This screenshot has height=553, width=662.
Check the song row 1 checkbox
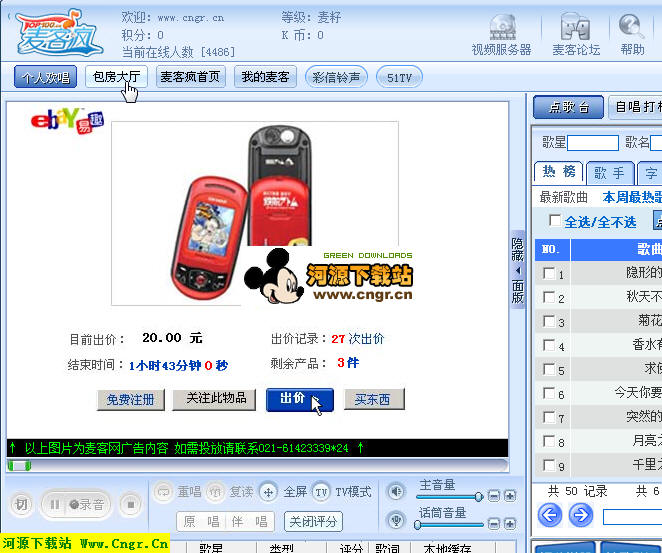[x=549, y=273]
